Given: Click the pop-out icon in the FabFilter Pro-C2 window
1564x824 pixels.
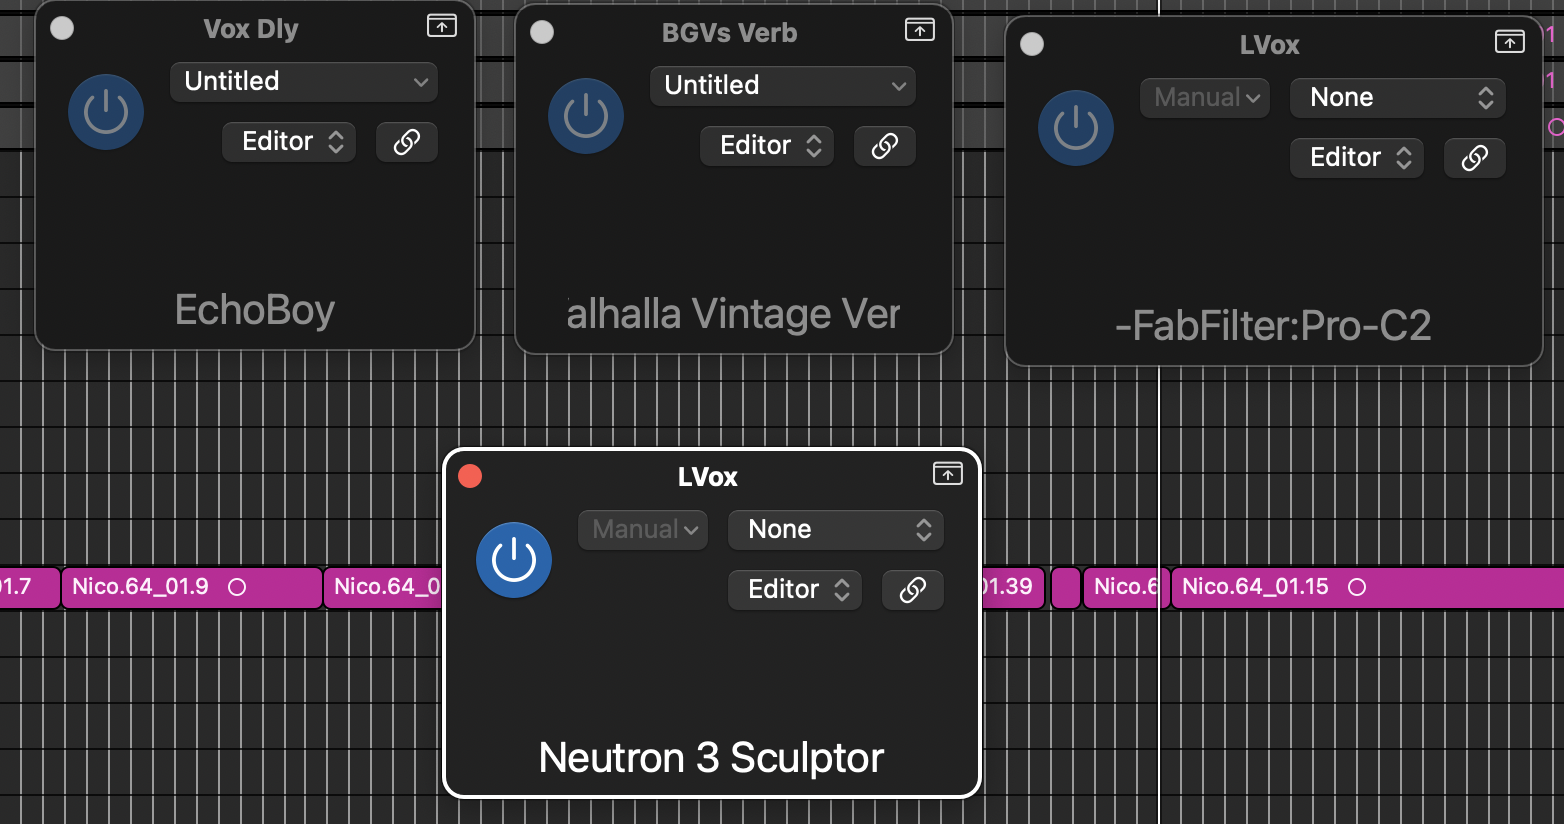Looking at the screenshot, I should [1510, 41].
